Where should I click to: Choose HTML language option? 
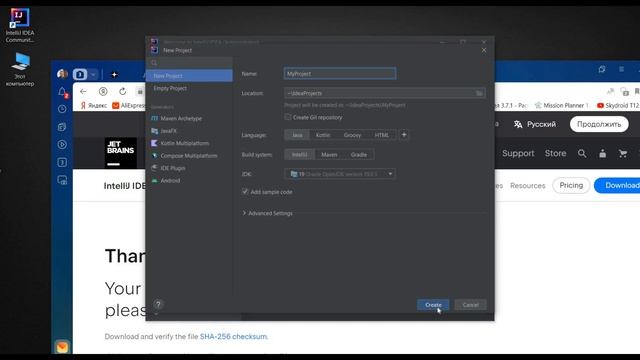coord(382,135)
